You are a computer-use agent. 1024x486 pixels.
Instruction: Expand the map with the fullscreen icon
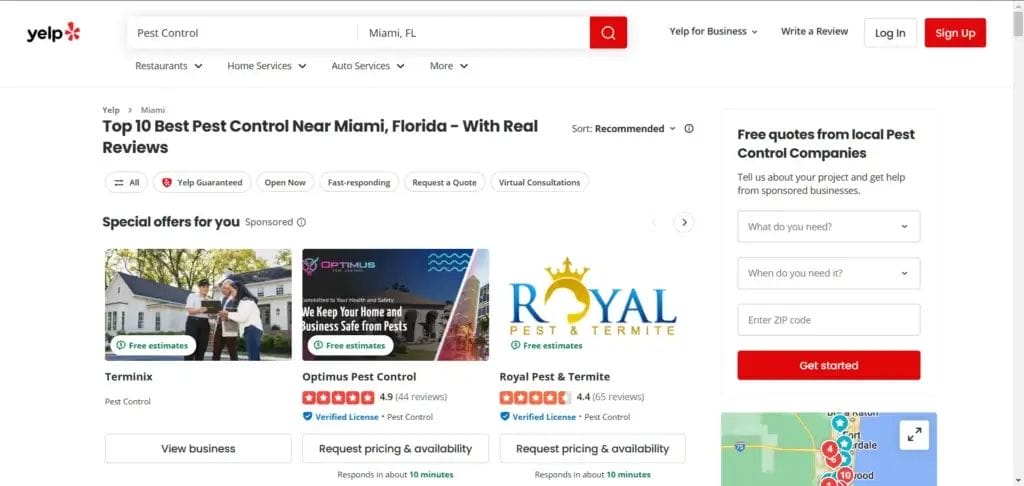[x=914, y=434]
